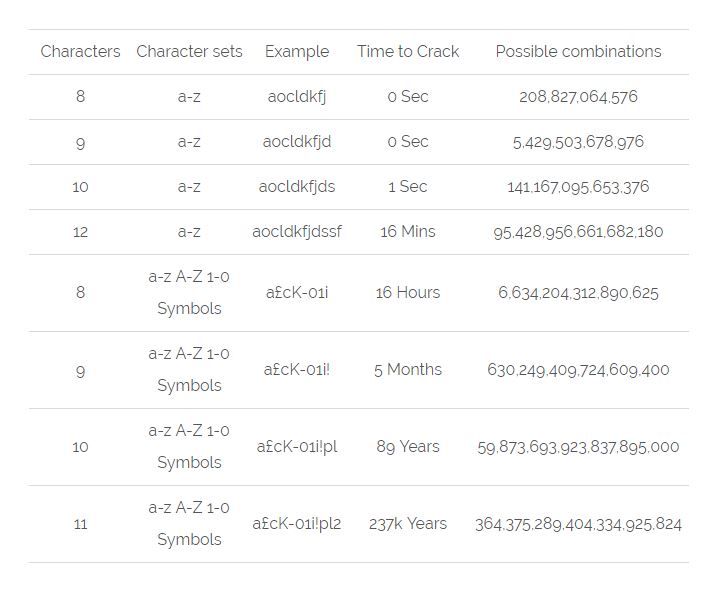Viewport: 722px width, 590px height.
Task: Select the example password a£cK-01i!pl2
Action: pyautogui.click(x=297, y=524)
